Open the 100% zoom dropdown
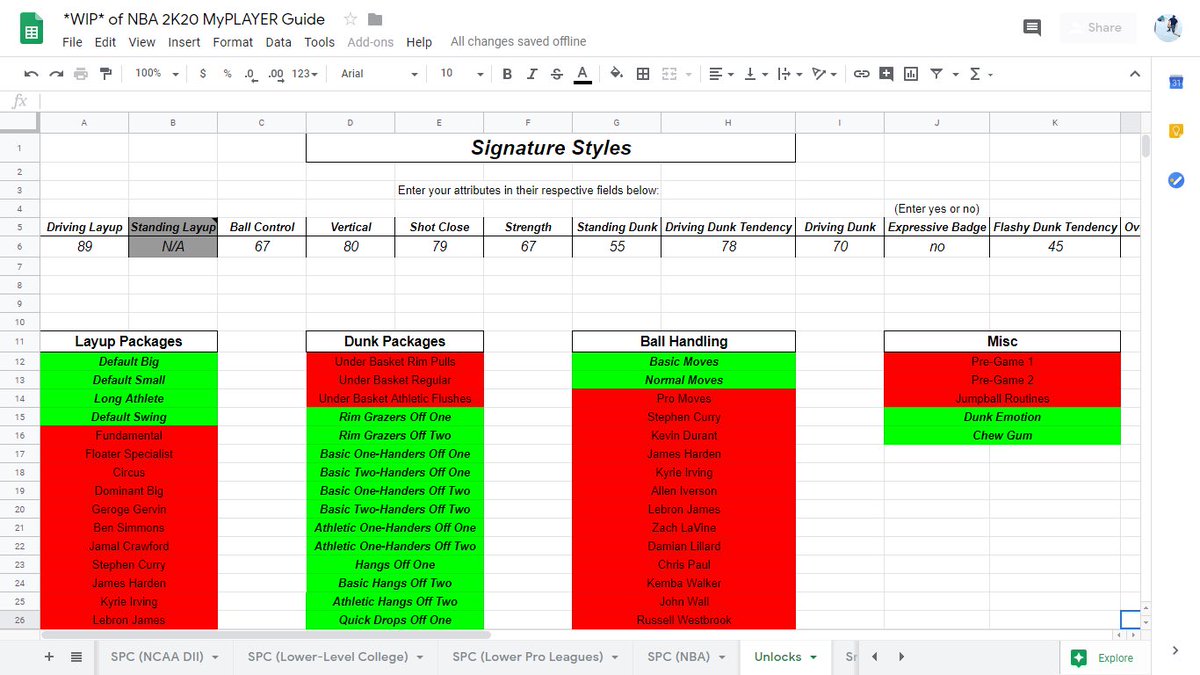This screenshot has height=675, width=1200. pos(157,74)
